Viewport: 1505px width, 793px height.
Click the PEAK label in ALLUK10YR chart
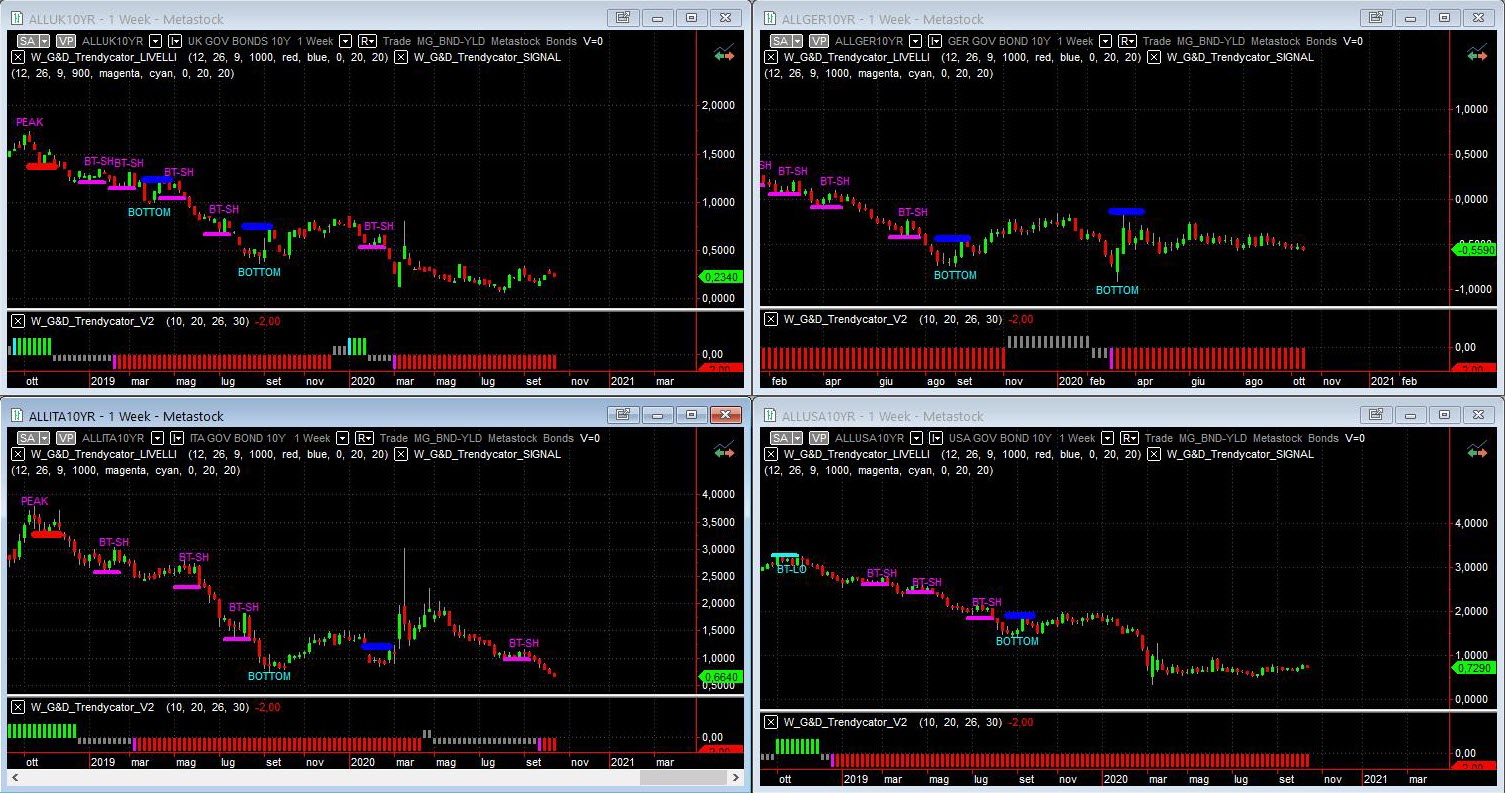tap(29, 122)
